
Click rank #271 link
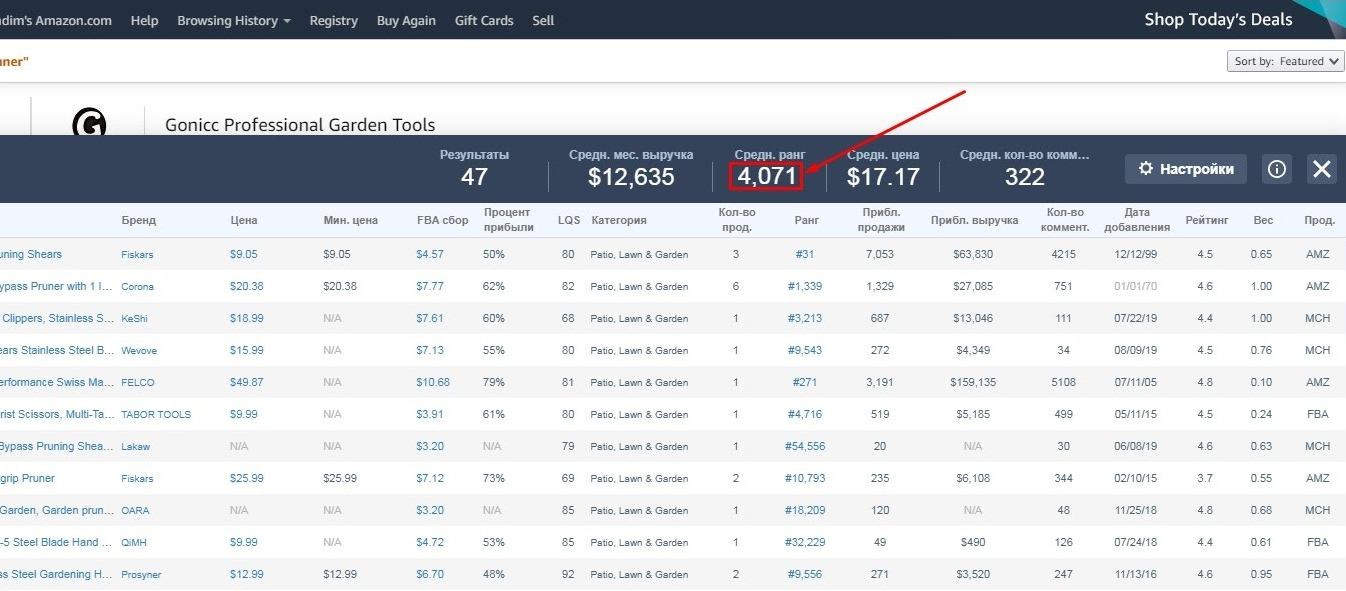tap(805, 383)
